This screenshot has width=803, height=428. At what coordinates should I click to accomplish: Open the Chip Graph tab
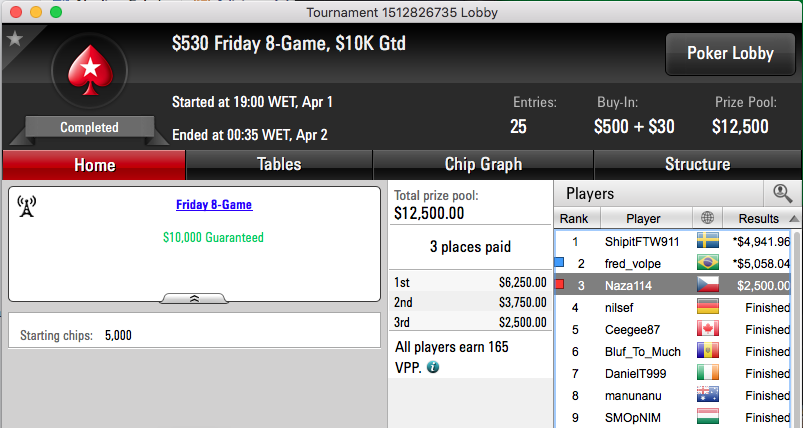point(483,164)
